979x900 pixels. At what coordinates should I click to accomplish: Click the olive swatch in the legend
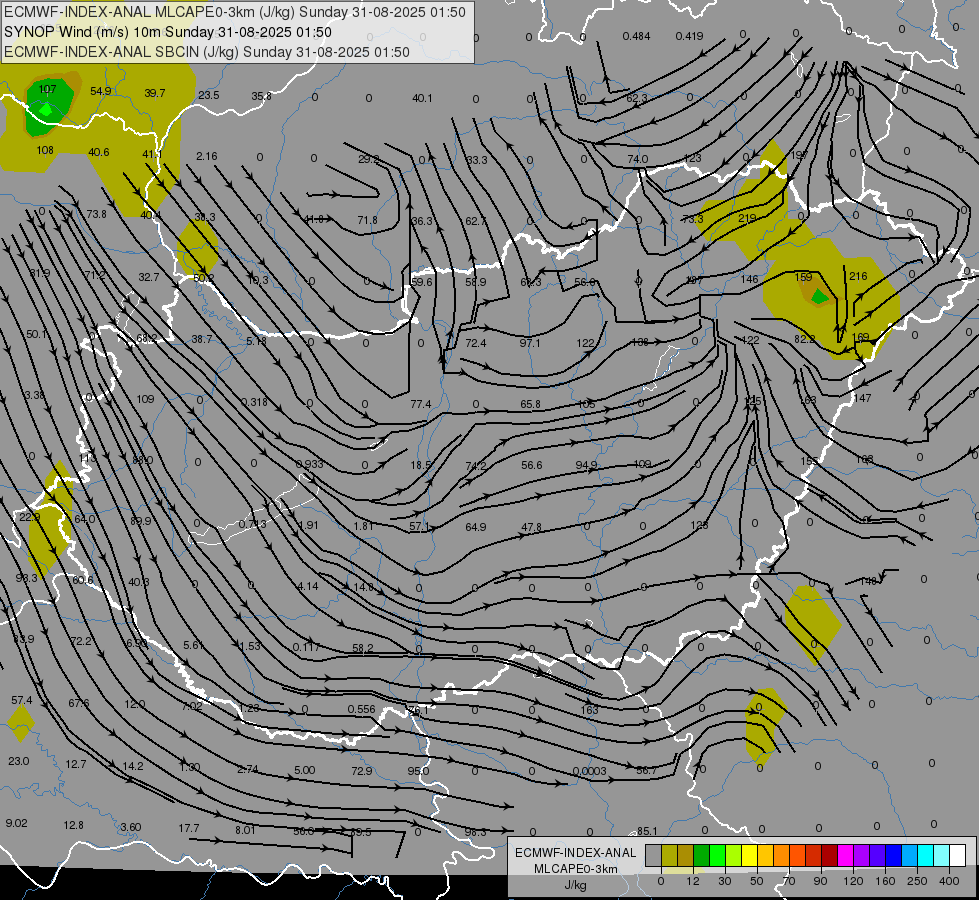click(669, 856)
